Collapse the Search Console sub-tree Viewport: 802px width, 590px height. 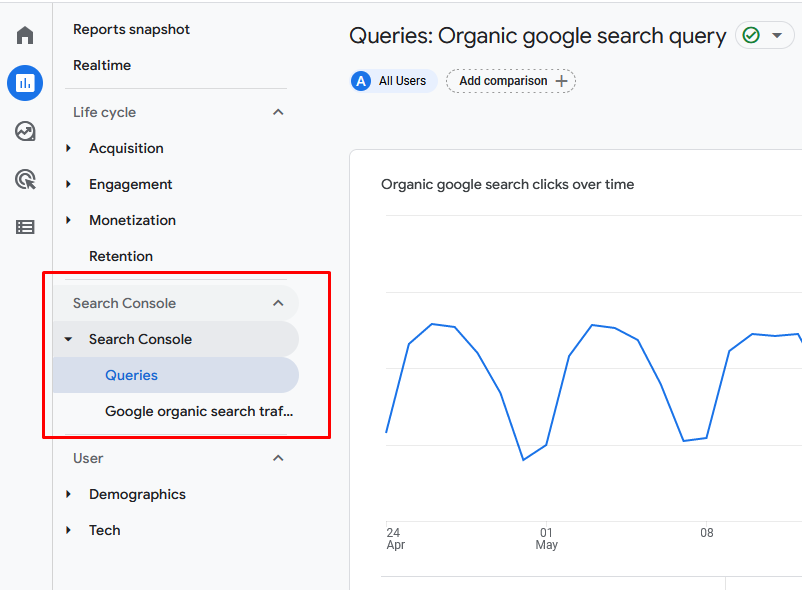click(68, 339)
